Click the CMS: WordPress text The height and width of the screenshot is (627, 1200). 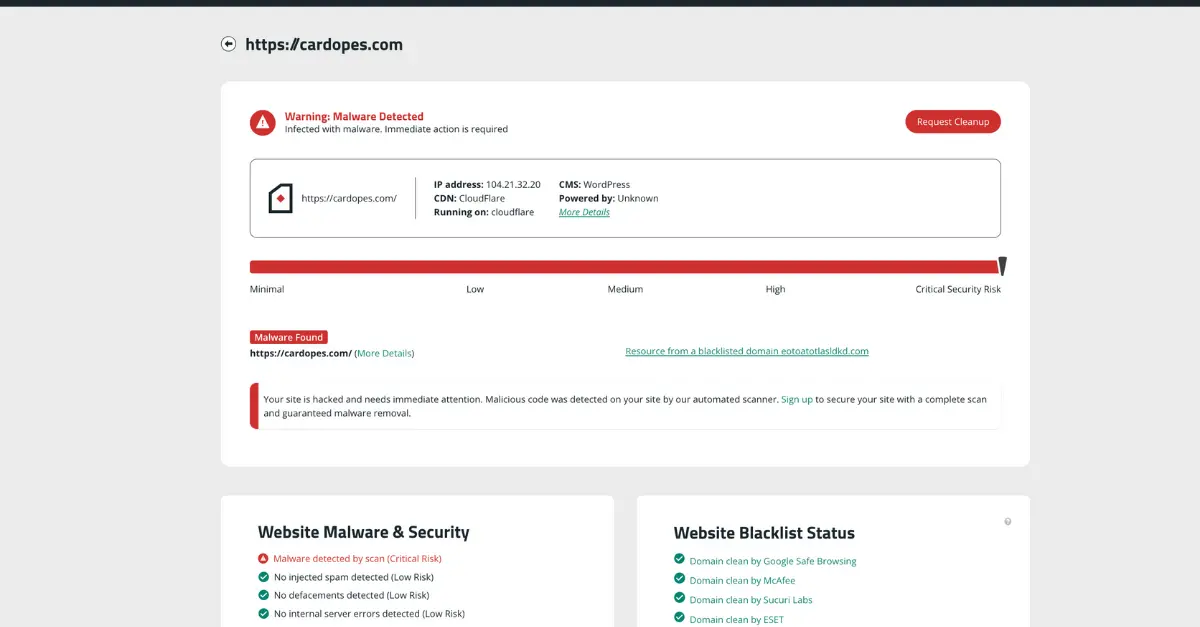click(594, 185)
